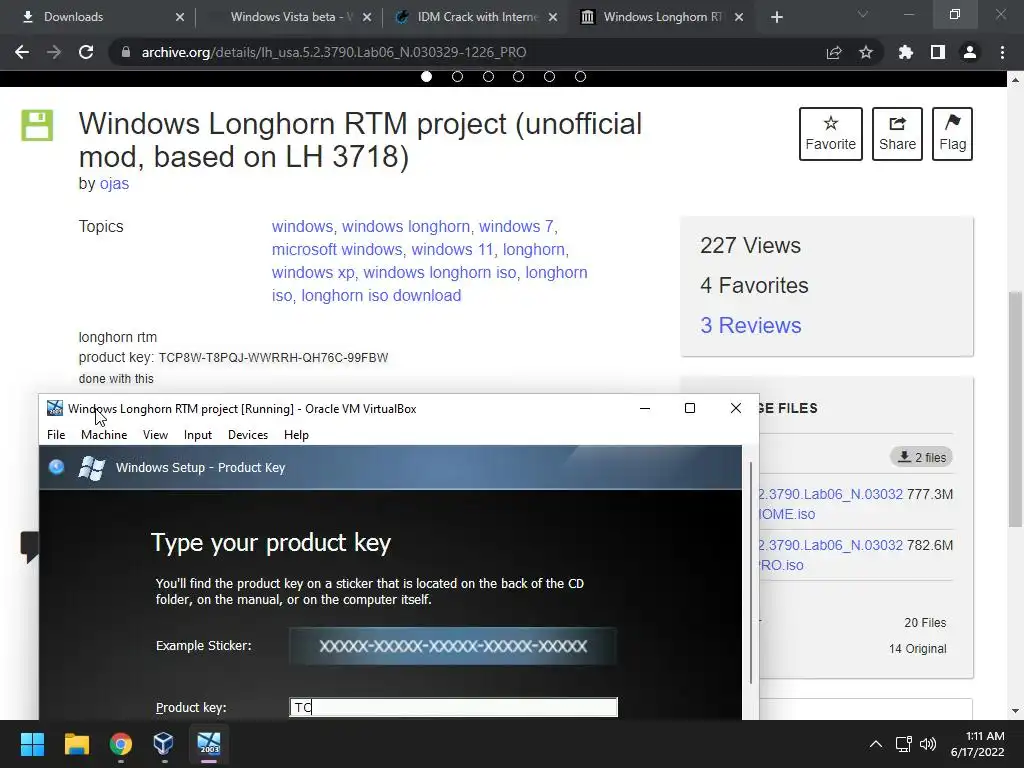Show hidden system tray icons
Image resolution: width=1024 pixels, height=768 pixels.
(876, 744)
